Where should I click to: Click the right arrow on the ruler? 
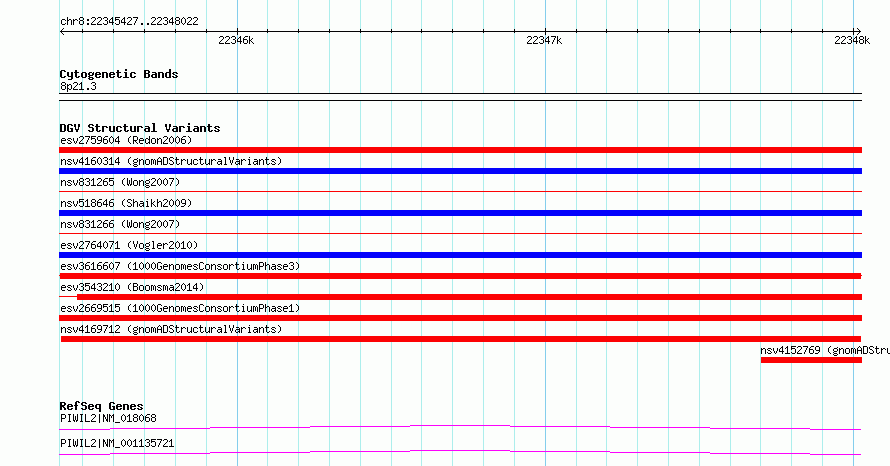point(858,32)
